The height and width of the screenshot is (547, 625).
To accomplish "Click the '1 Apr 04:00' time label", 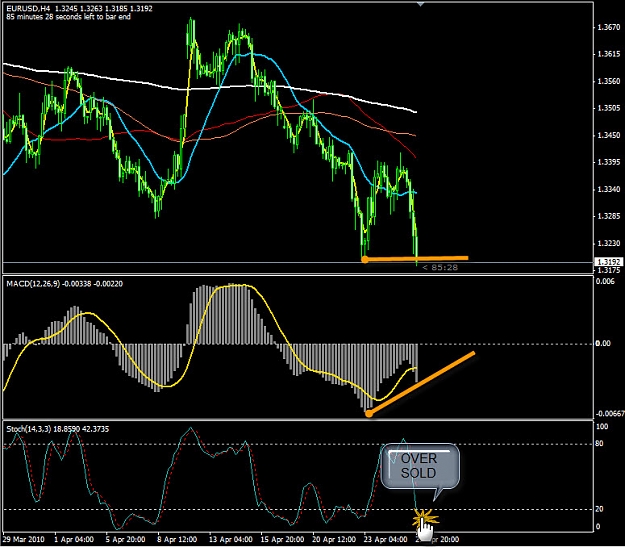I will click(74, 539).
